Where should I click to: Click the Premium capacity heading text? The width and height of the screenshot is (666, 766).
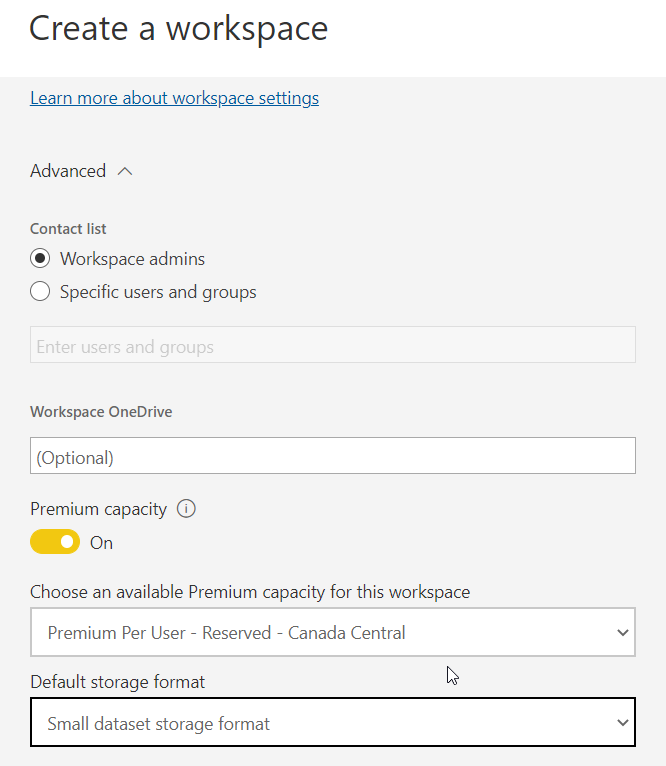tap(99, 509)
